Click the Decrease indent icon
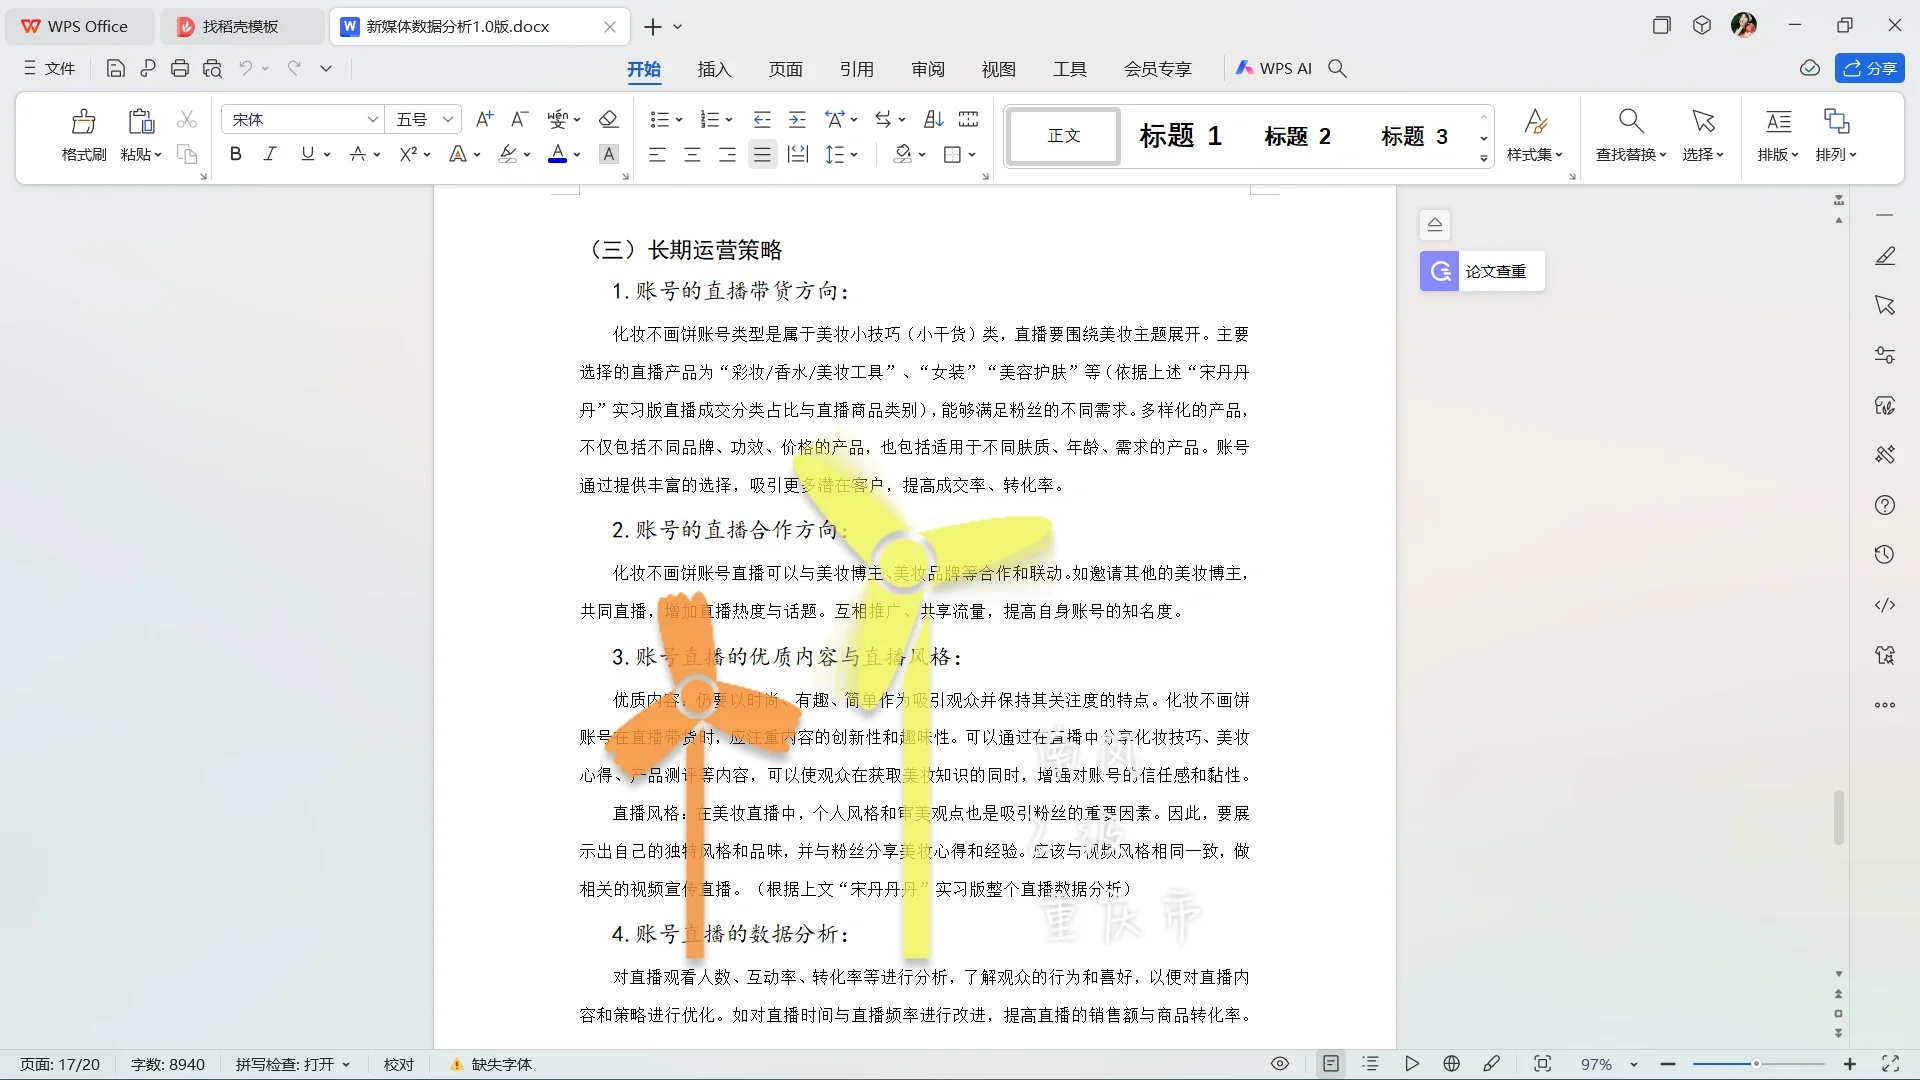 click(762, 119)
